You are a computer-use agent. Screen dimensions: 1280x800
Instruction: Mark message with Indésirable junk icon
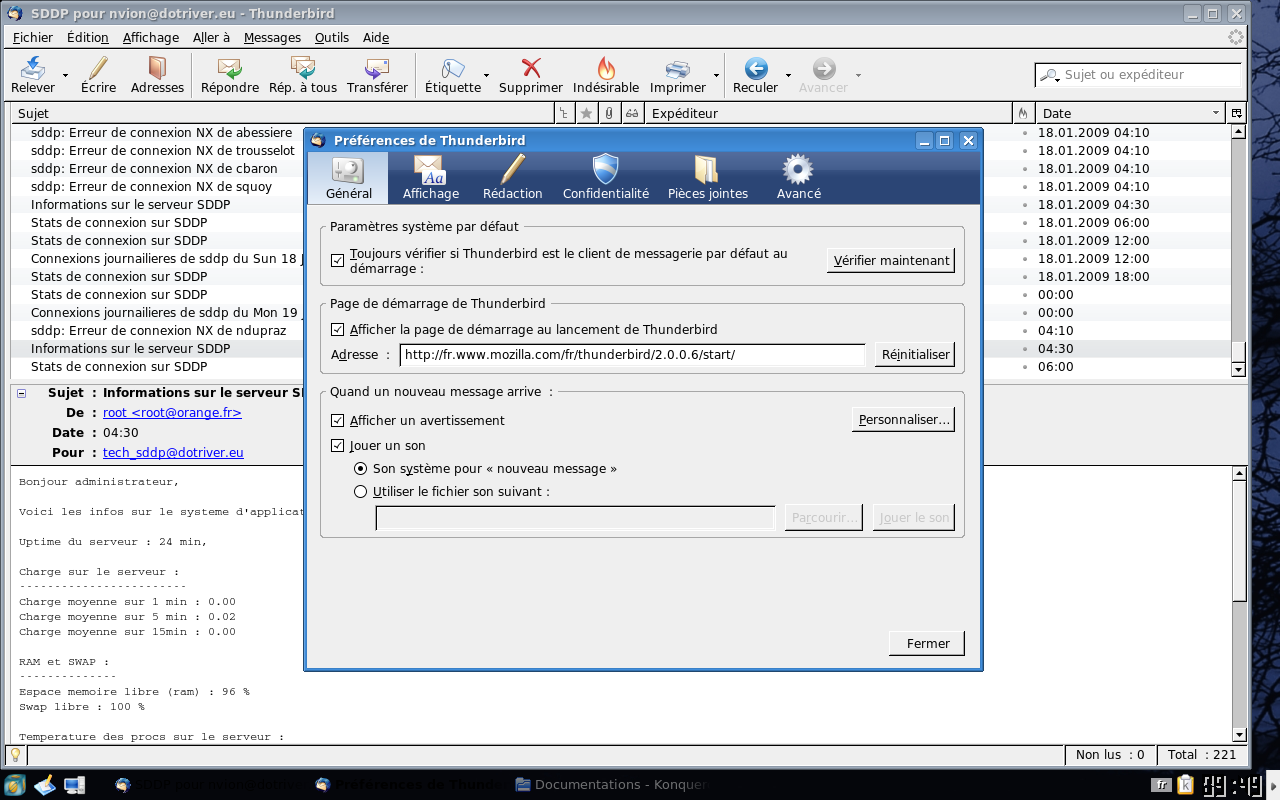606,69
